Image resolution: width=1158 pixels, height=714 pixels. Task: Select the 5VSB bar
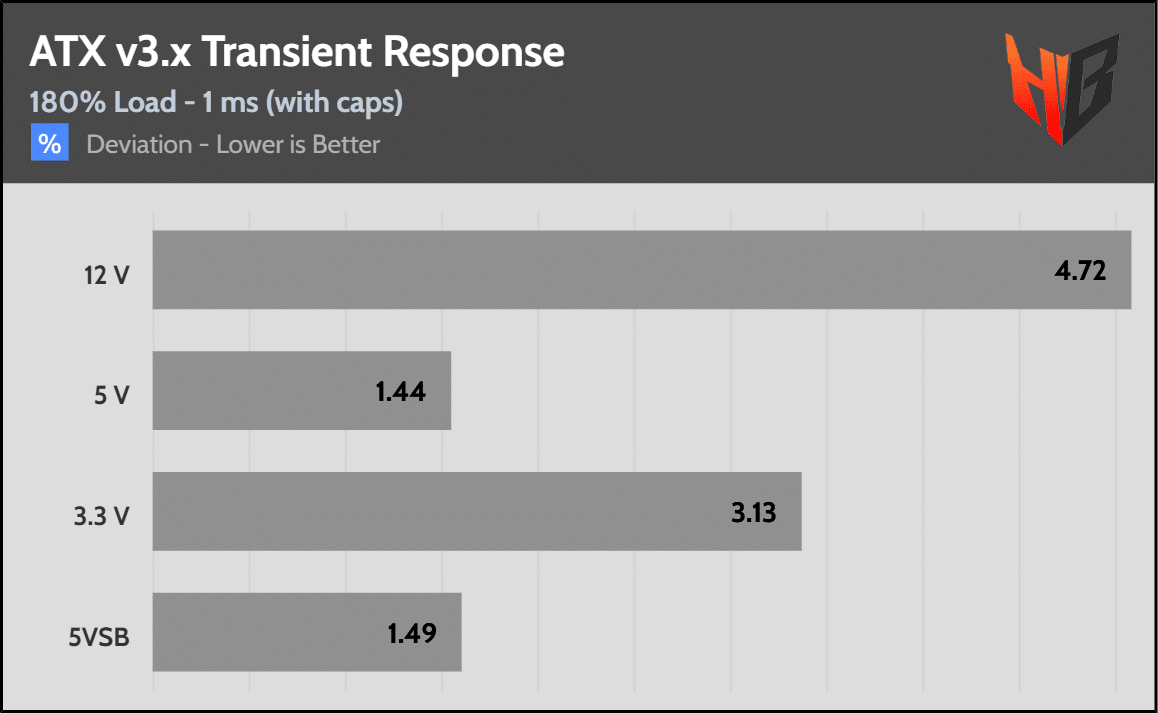tap(307, 632)
